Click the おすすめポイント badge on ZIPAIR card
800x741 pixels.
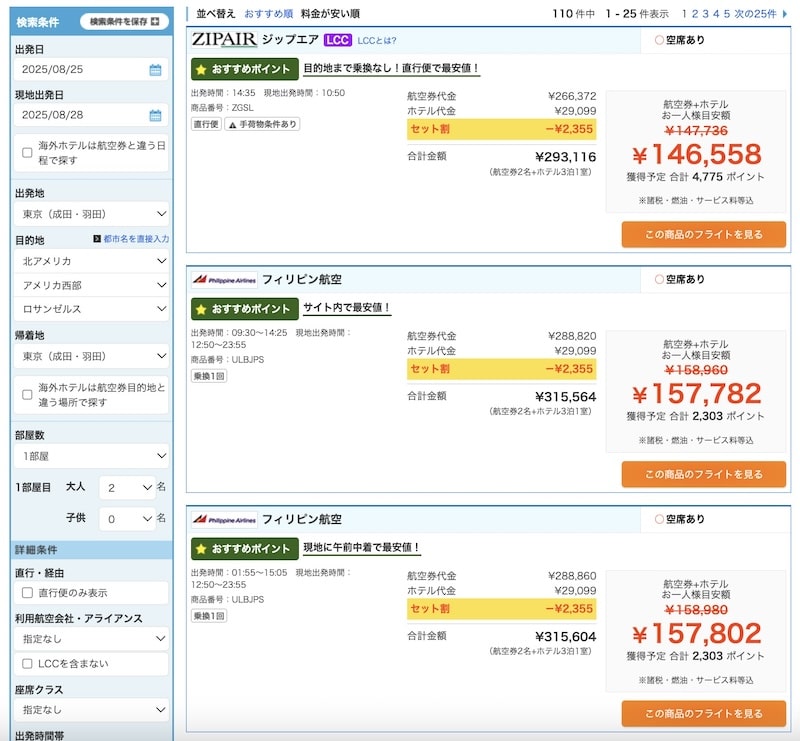[245, 69]
